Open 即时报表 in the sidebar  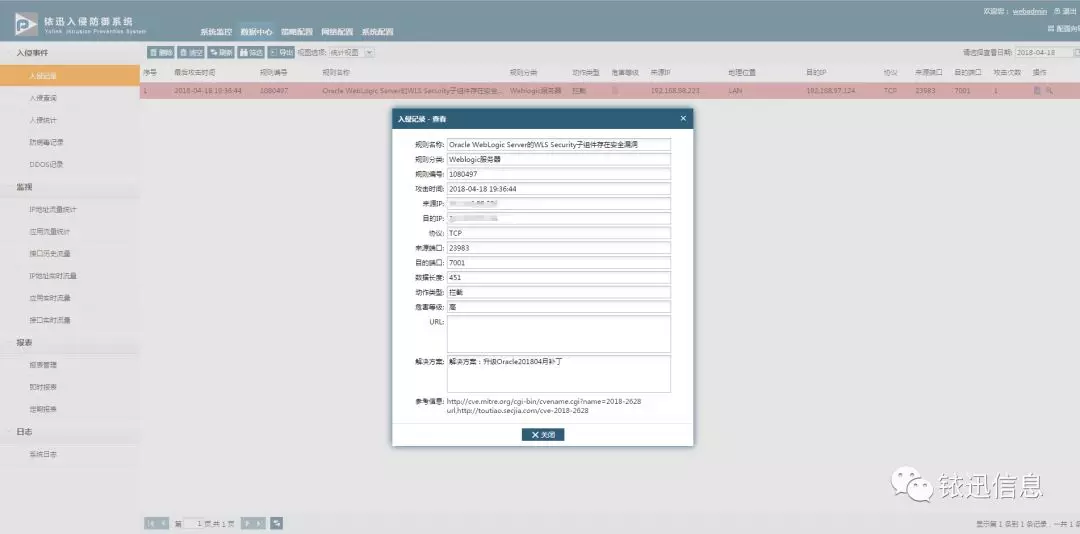70,387
